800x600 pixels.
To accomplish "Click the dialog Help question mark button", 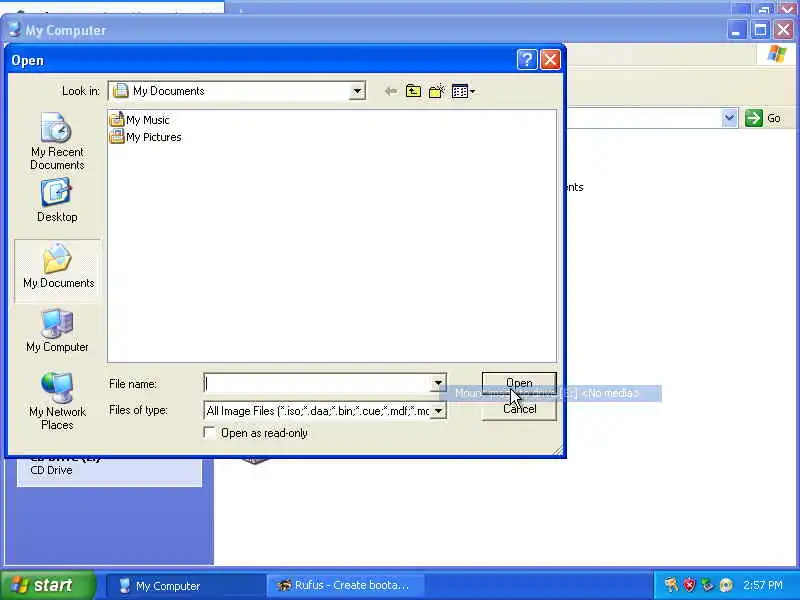I will coord(527,60).
